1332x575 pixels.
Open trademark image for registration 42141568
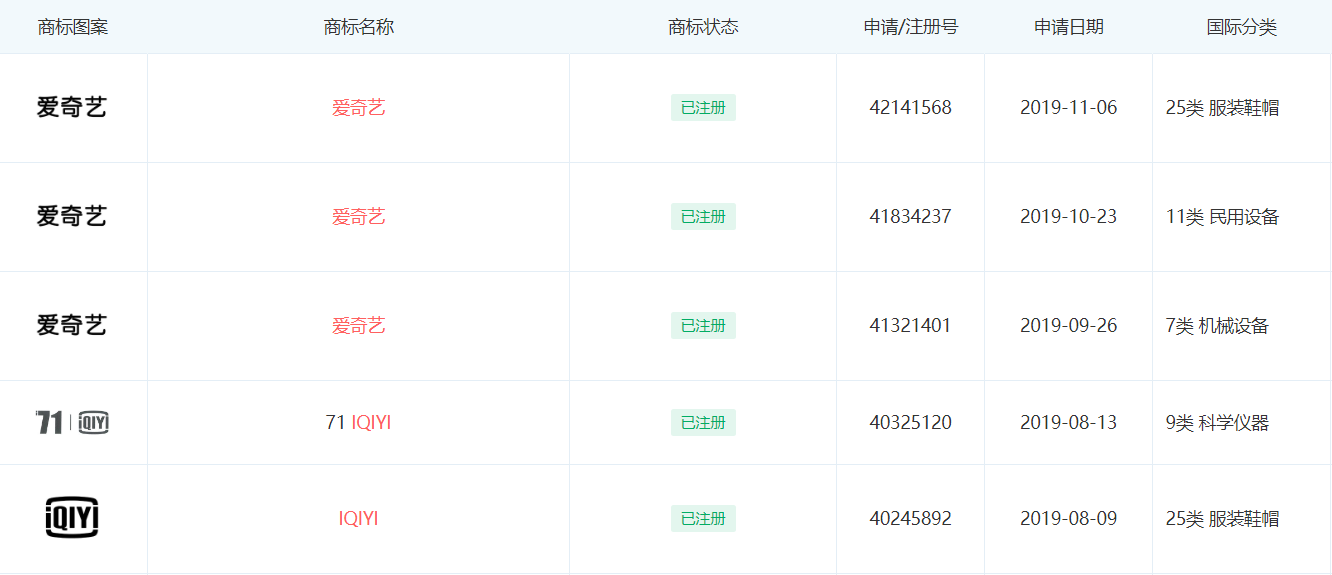point(72,107)
